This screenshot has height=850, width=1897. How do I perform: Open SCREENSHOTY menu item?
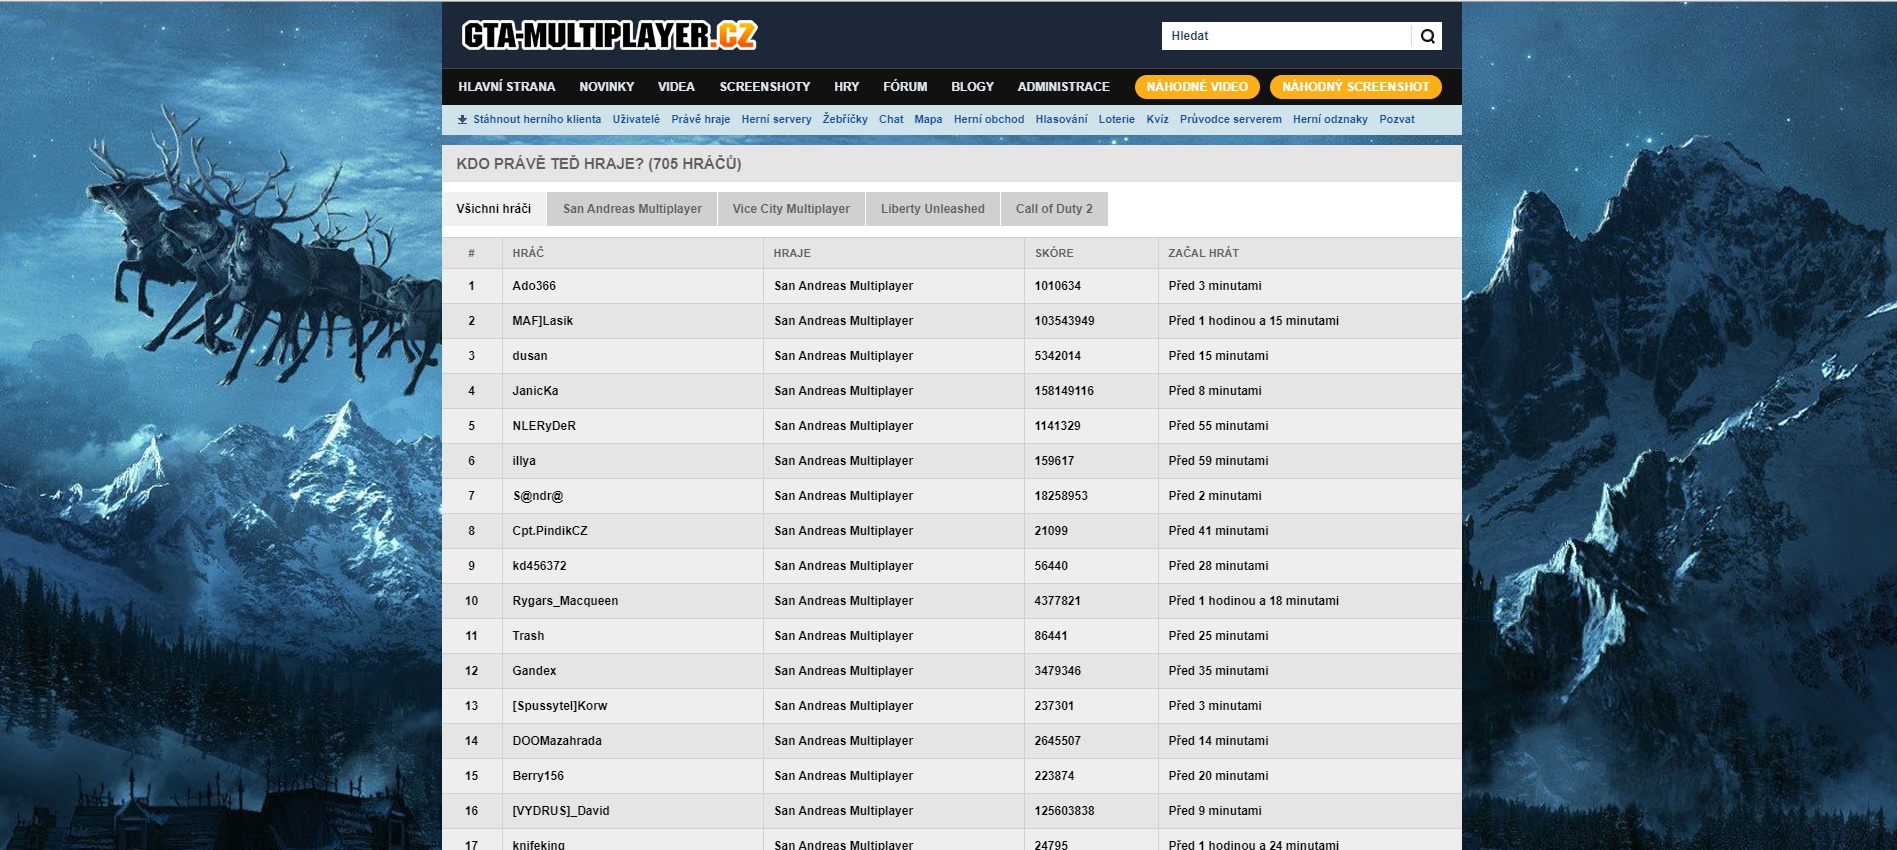pyautogui.click(x=765, y=87)
